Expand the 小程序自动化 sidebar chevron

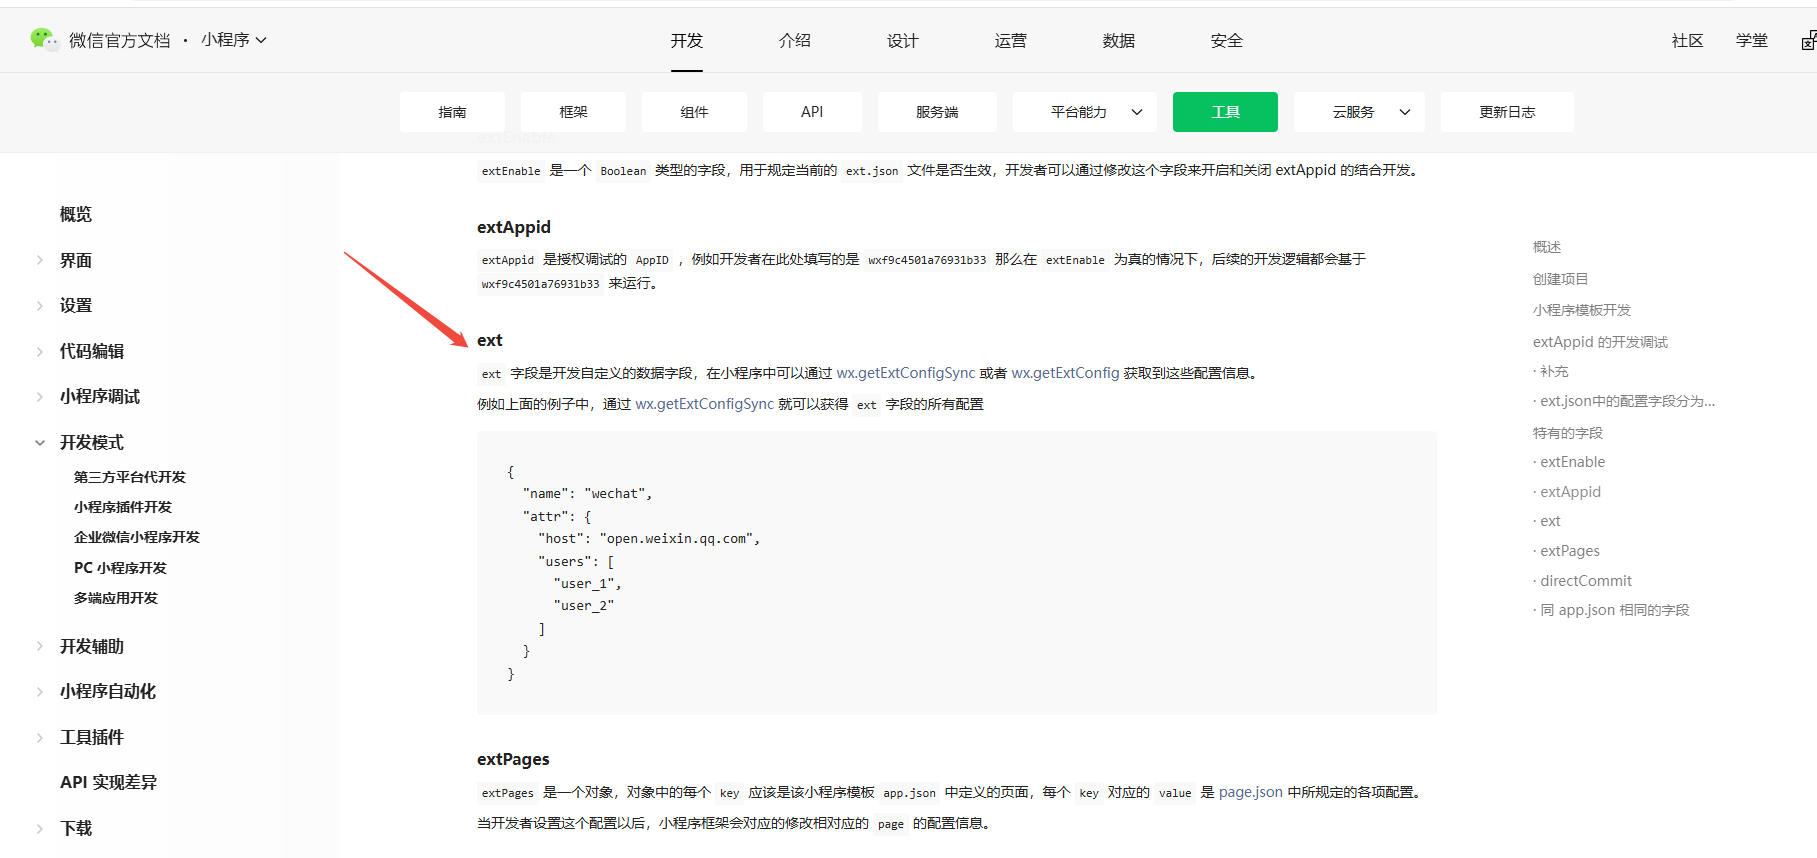(40, 691)
